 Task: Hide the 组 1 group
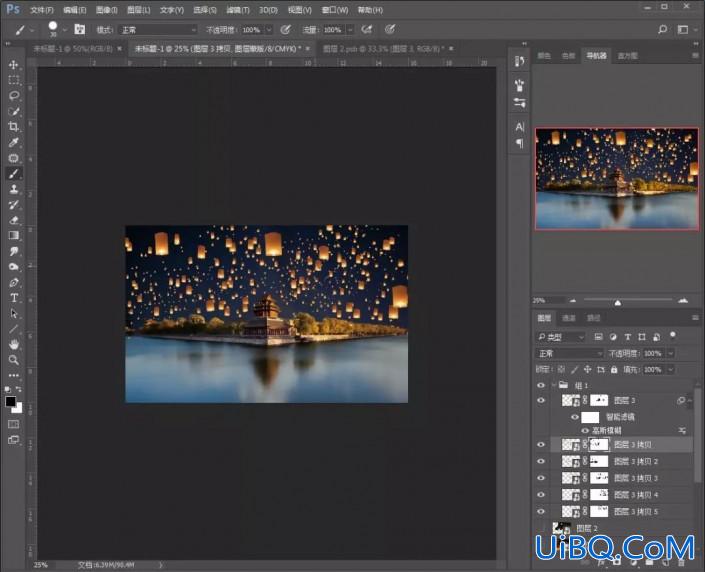click(541, 385)
